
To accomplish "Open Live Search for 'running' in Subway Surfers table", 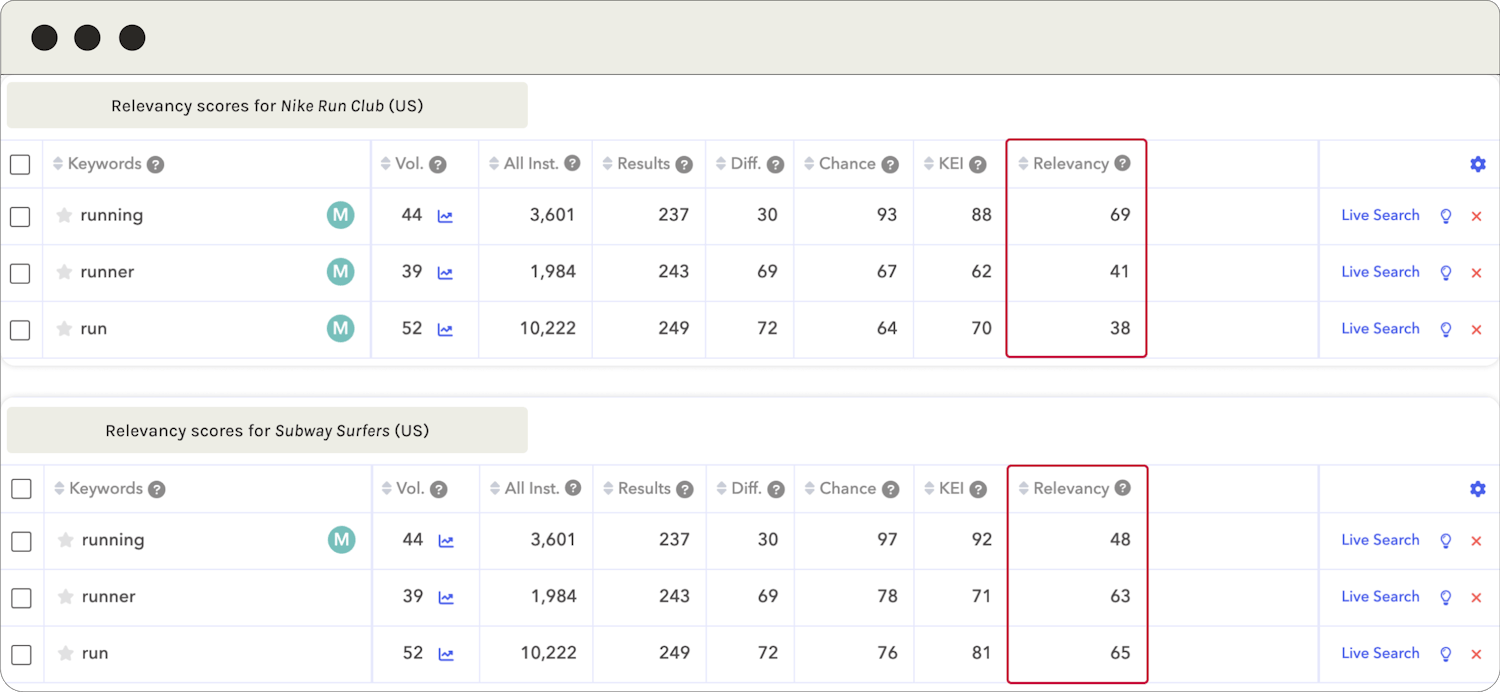I will (x=1380, y=540).
